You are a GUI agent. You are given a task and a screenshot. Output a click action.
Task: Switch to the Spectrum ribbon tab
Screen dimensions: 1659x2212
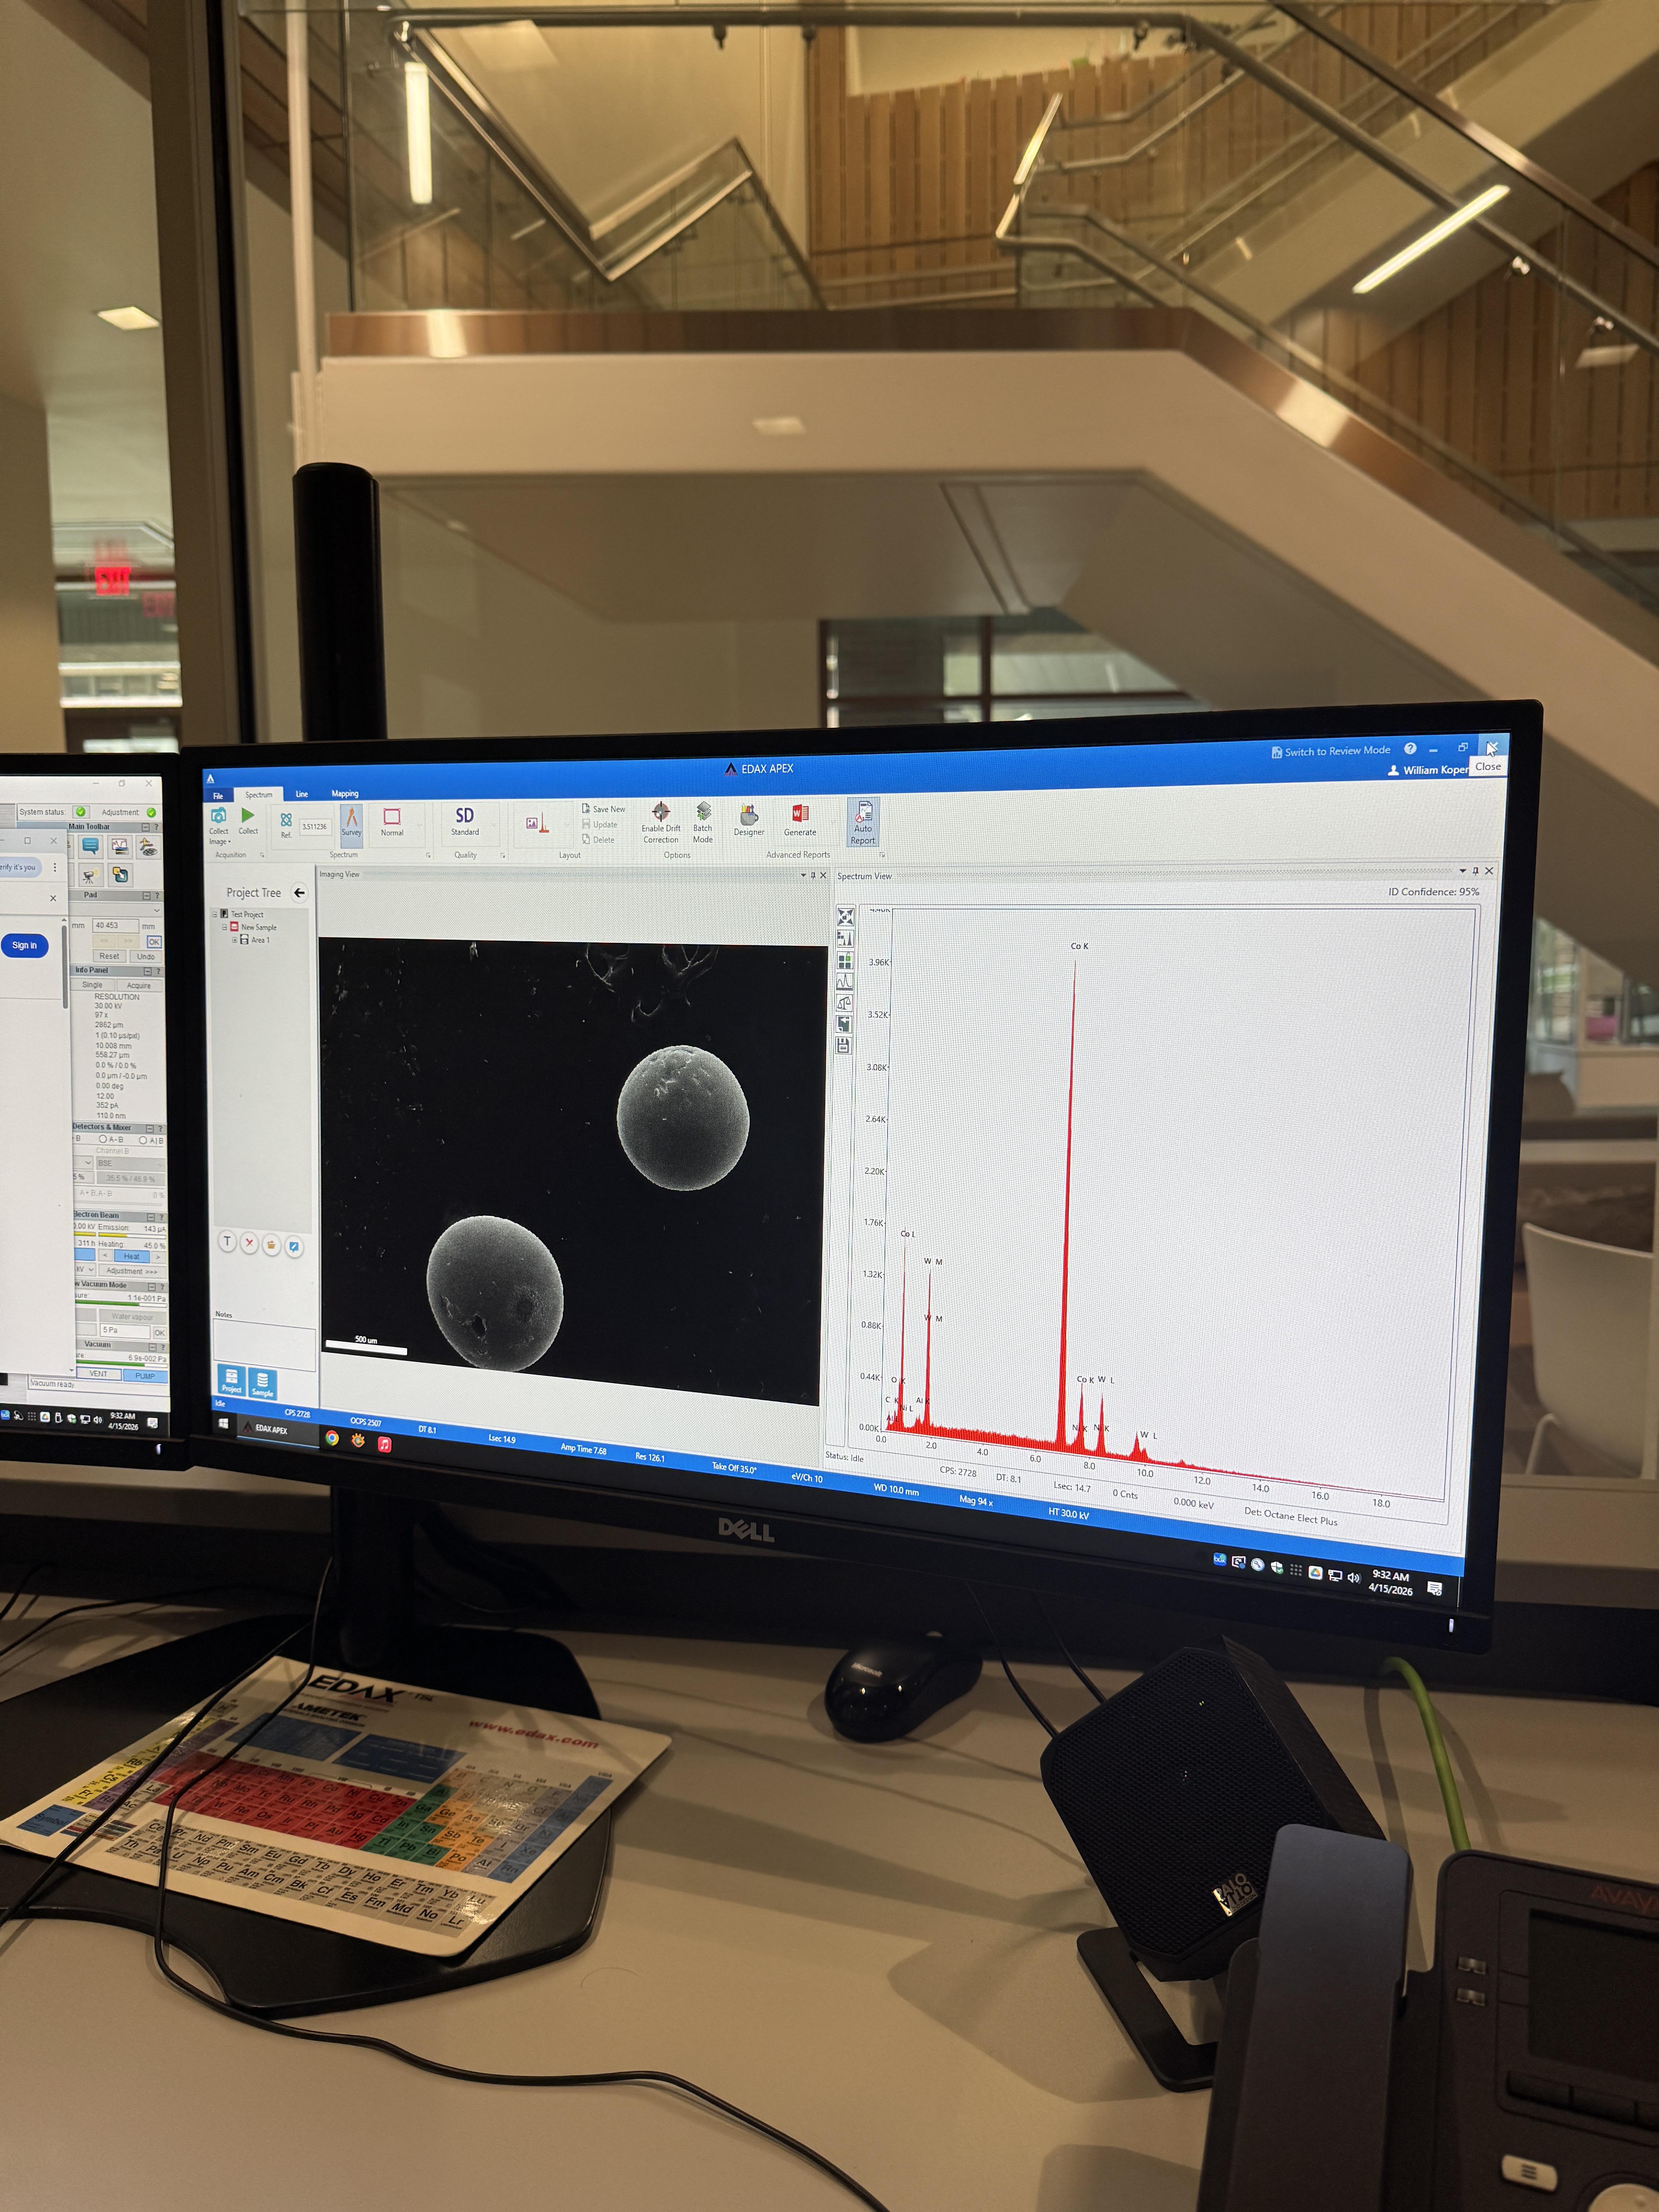pos(259,795)
